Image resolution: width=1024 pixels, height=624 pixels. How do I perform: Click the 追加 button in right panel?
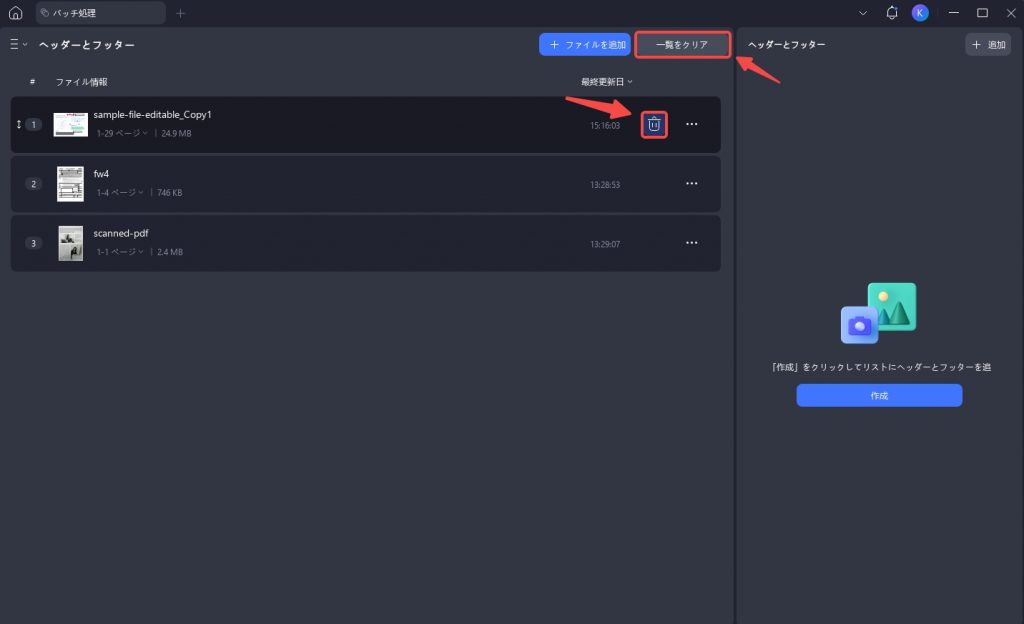(x=988, y=44)
